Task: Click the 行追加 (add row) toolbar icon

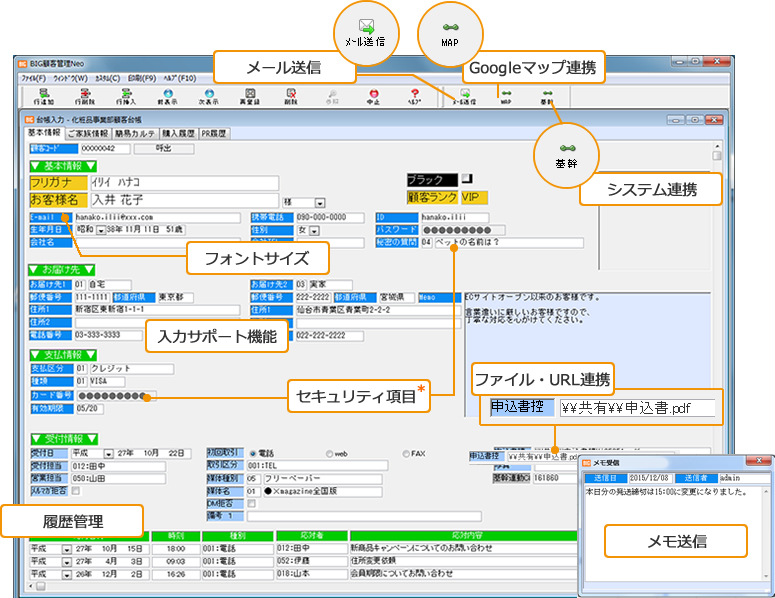Action: point(44,96)
